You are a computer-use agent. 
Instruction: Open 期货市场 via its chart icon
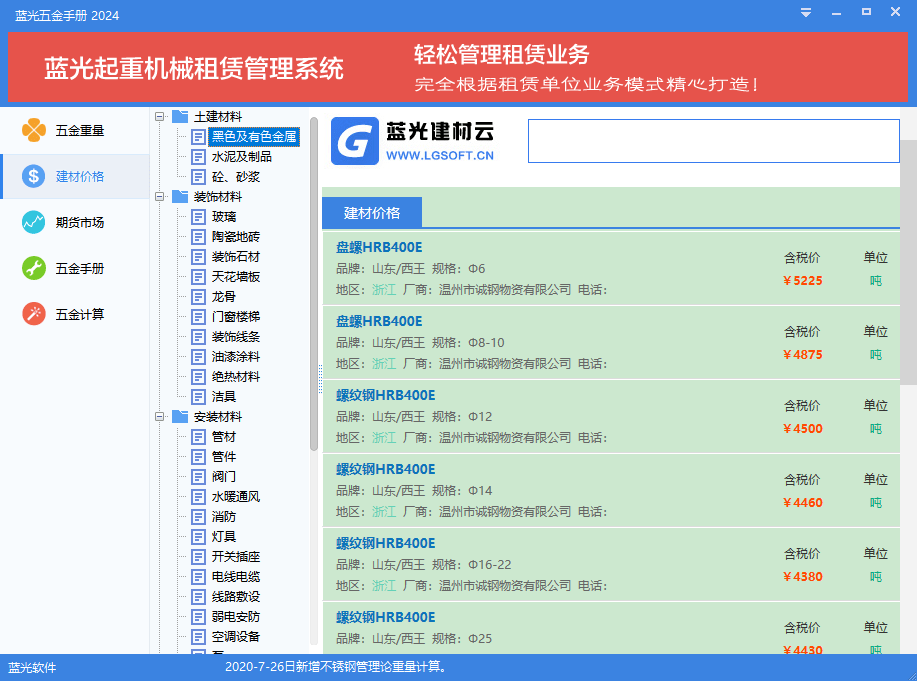(x=33, y=221)
